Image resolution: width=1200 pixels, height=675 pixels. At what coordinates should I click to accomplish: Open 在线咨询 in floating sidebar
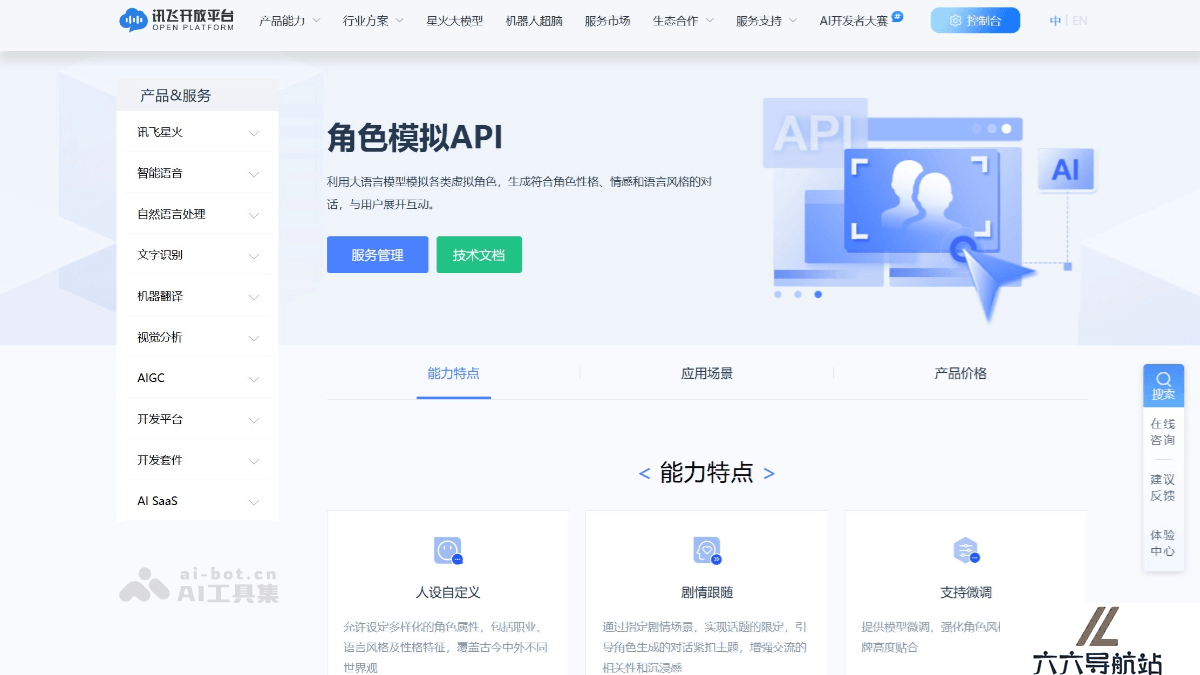tap(1163, 432)
